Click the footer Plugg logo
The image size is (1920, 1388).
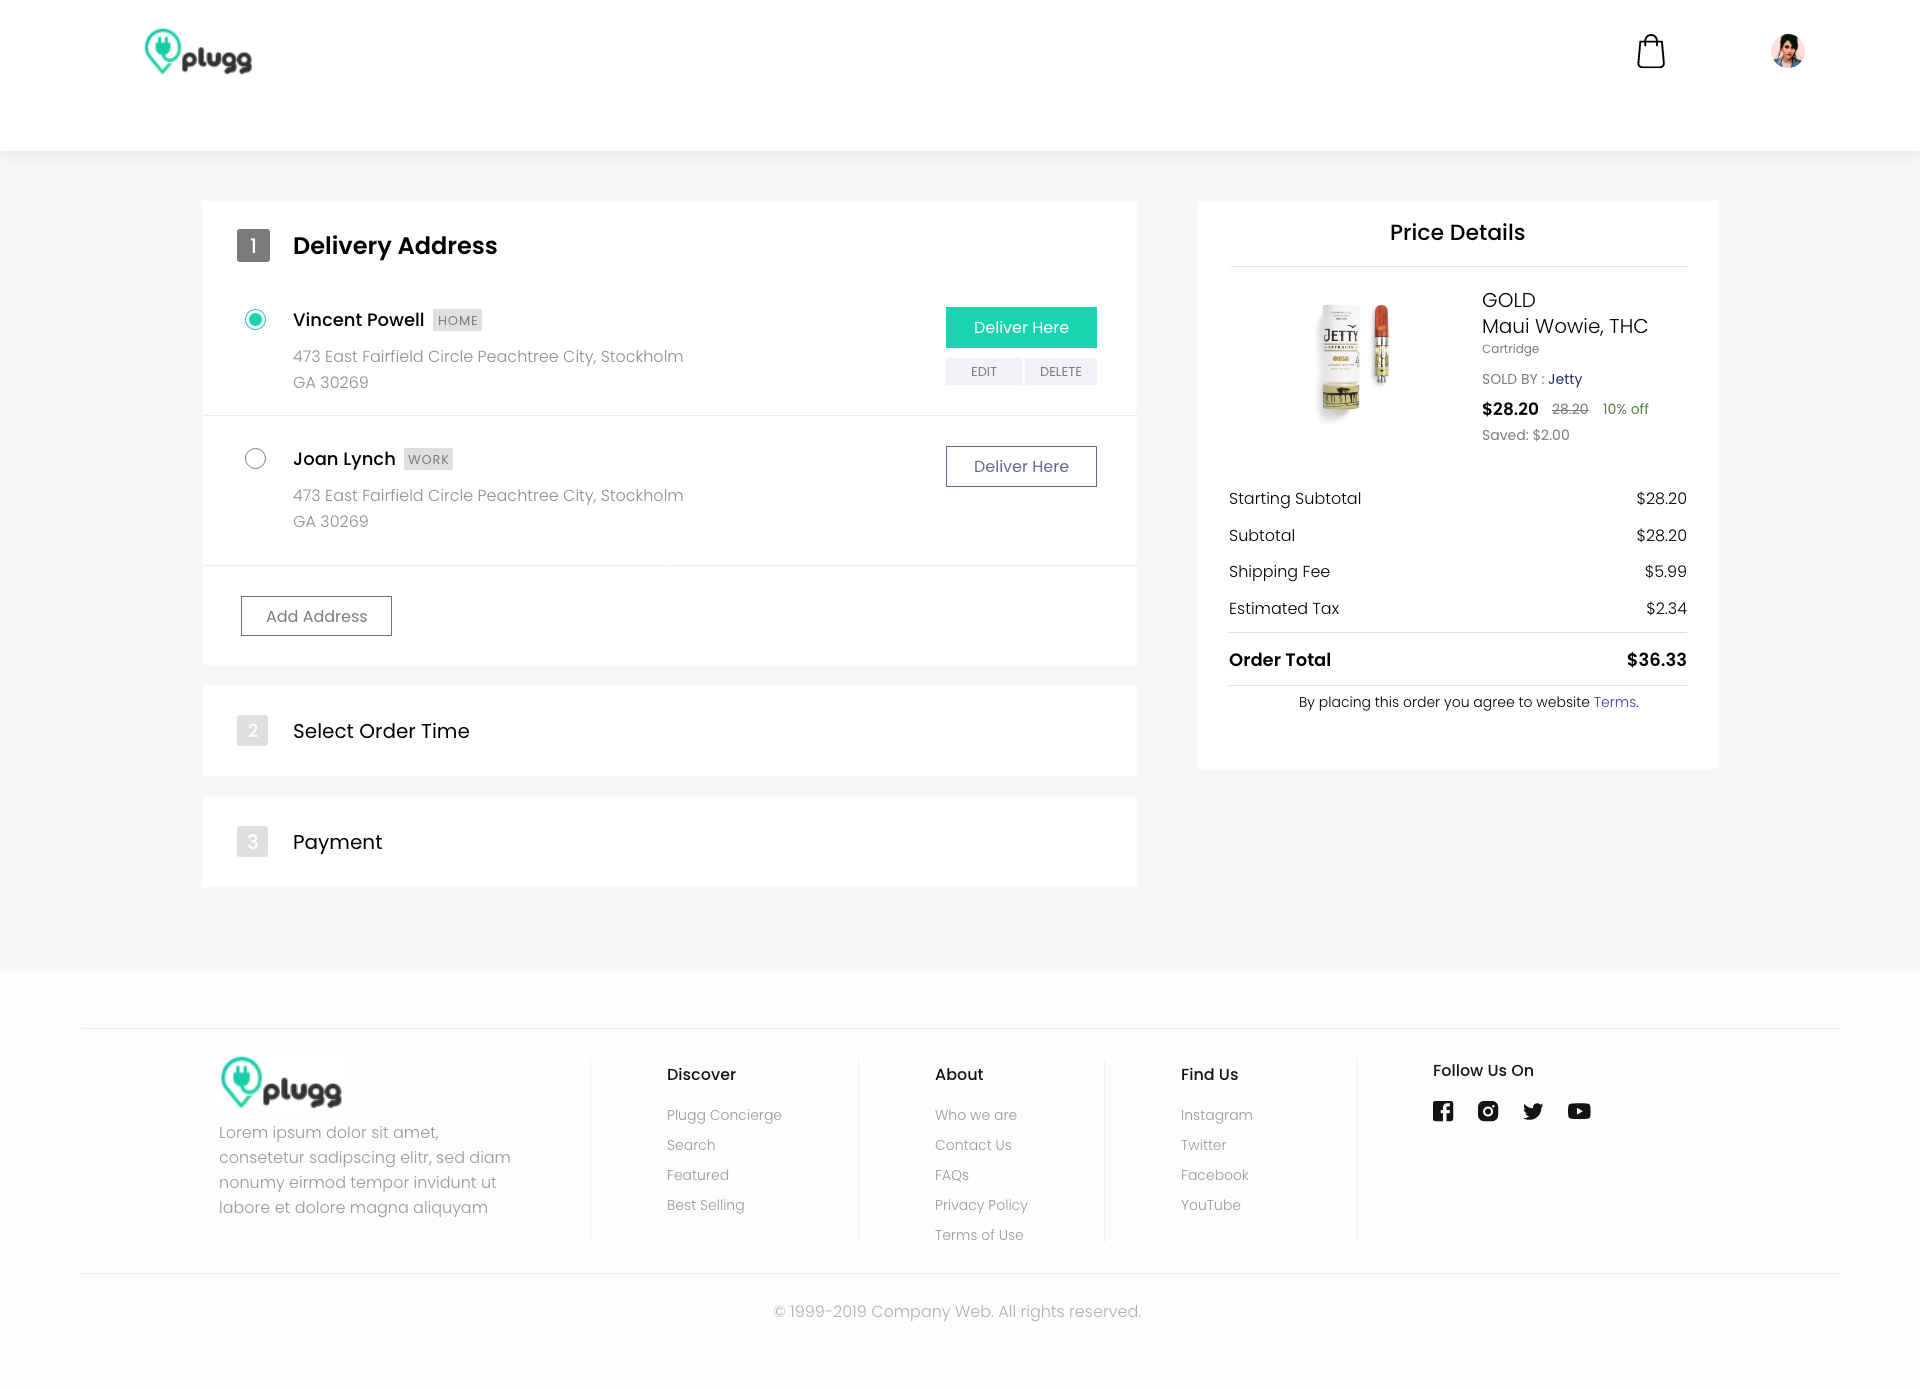282,1083
